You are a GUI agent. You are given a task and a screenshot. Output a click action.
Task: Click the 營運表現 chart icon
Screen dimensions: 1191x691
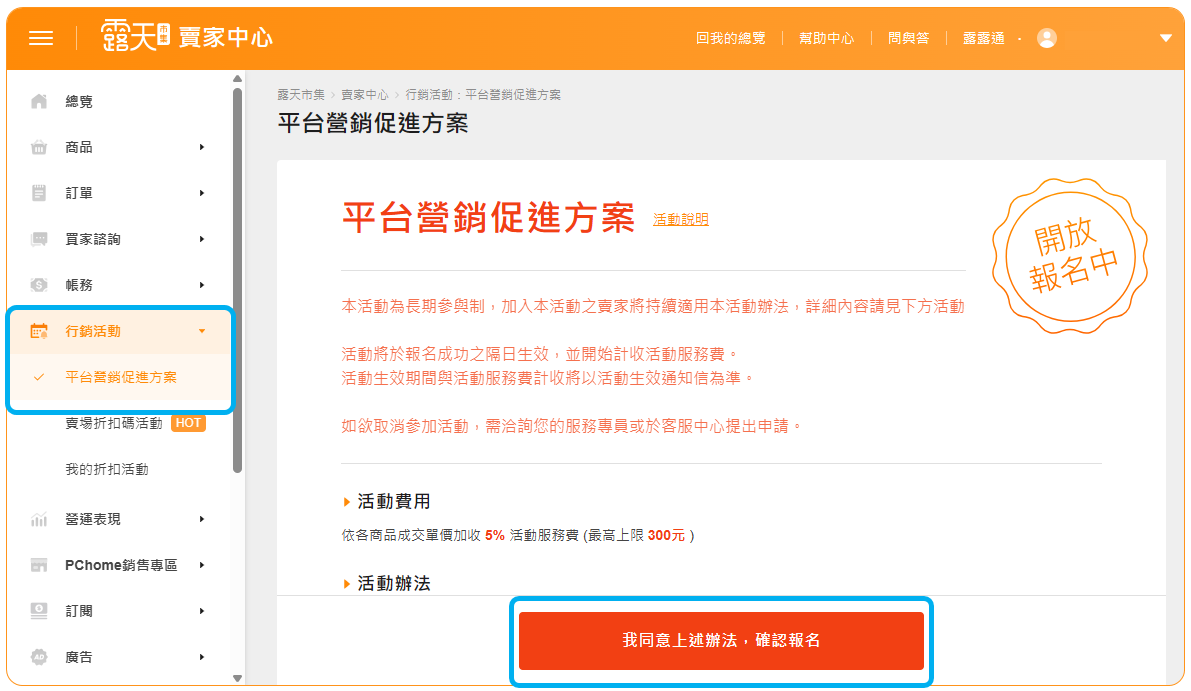[x=39, y=519]
